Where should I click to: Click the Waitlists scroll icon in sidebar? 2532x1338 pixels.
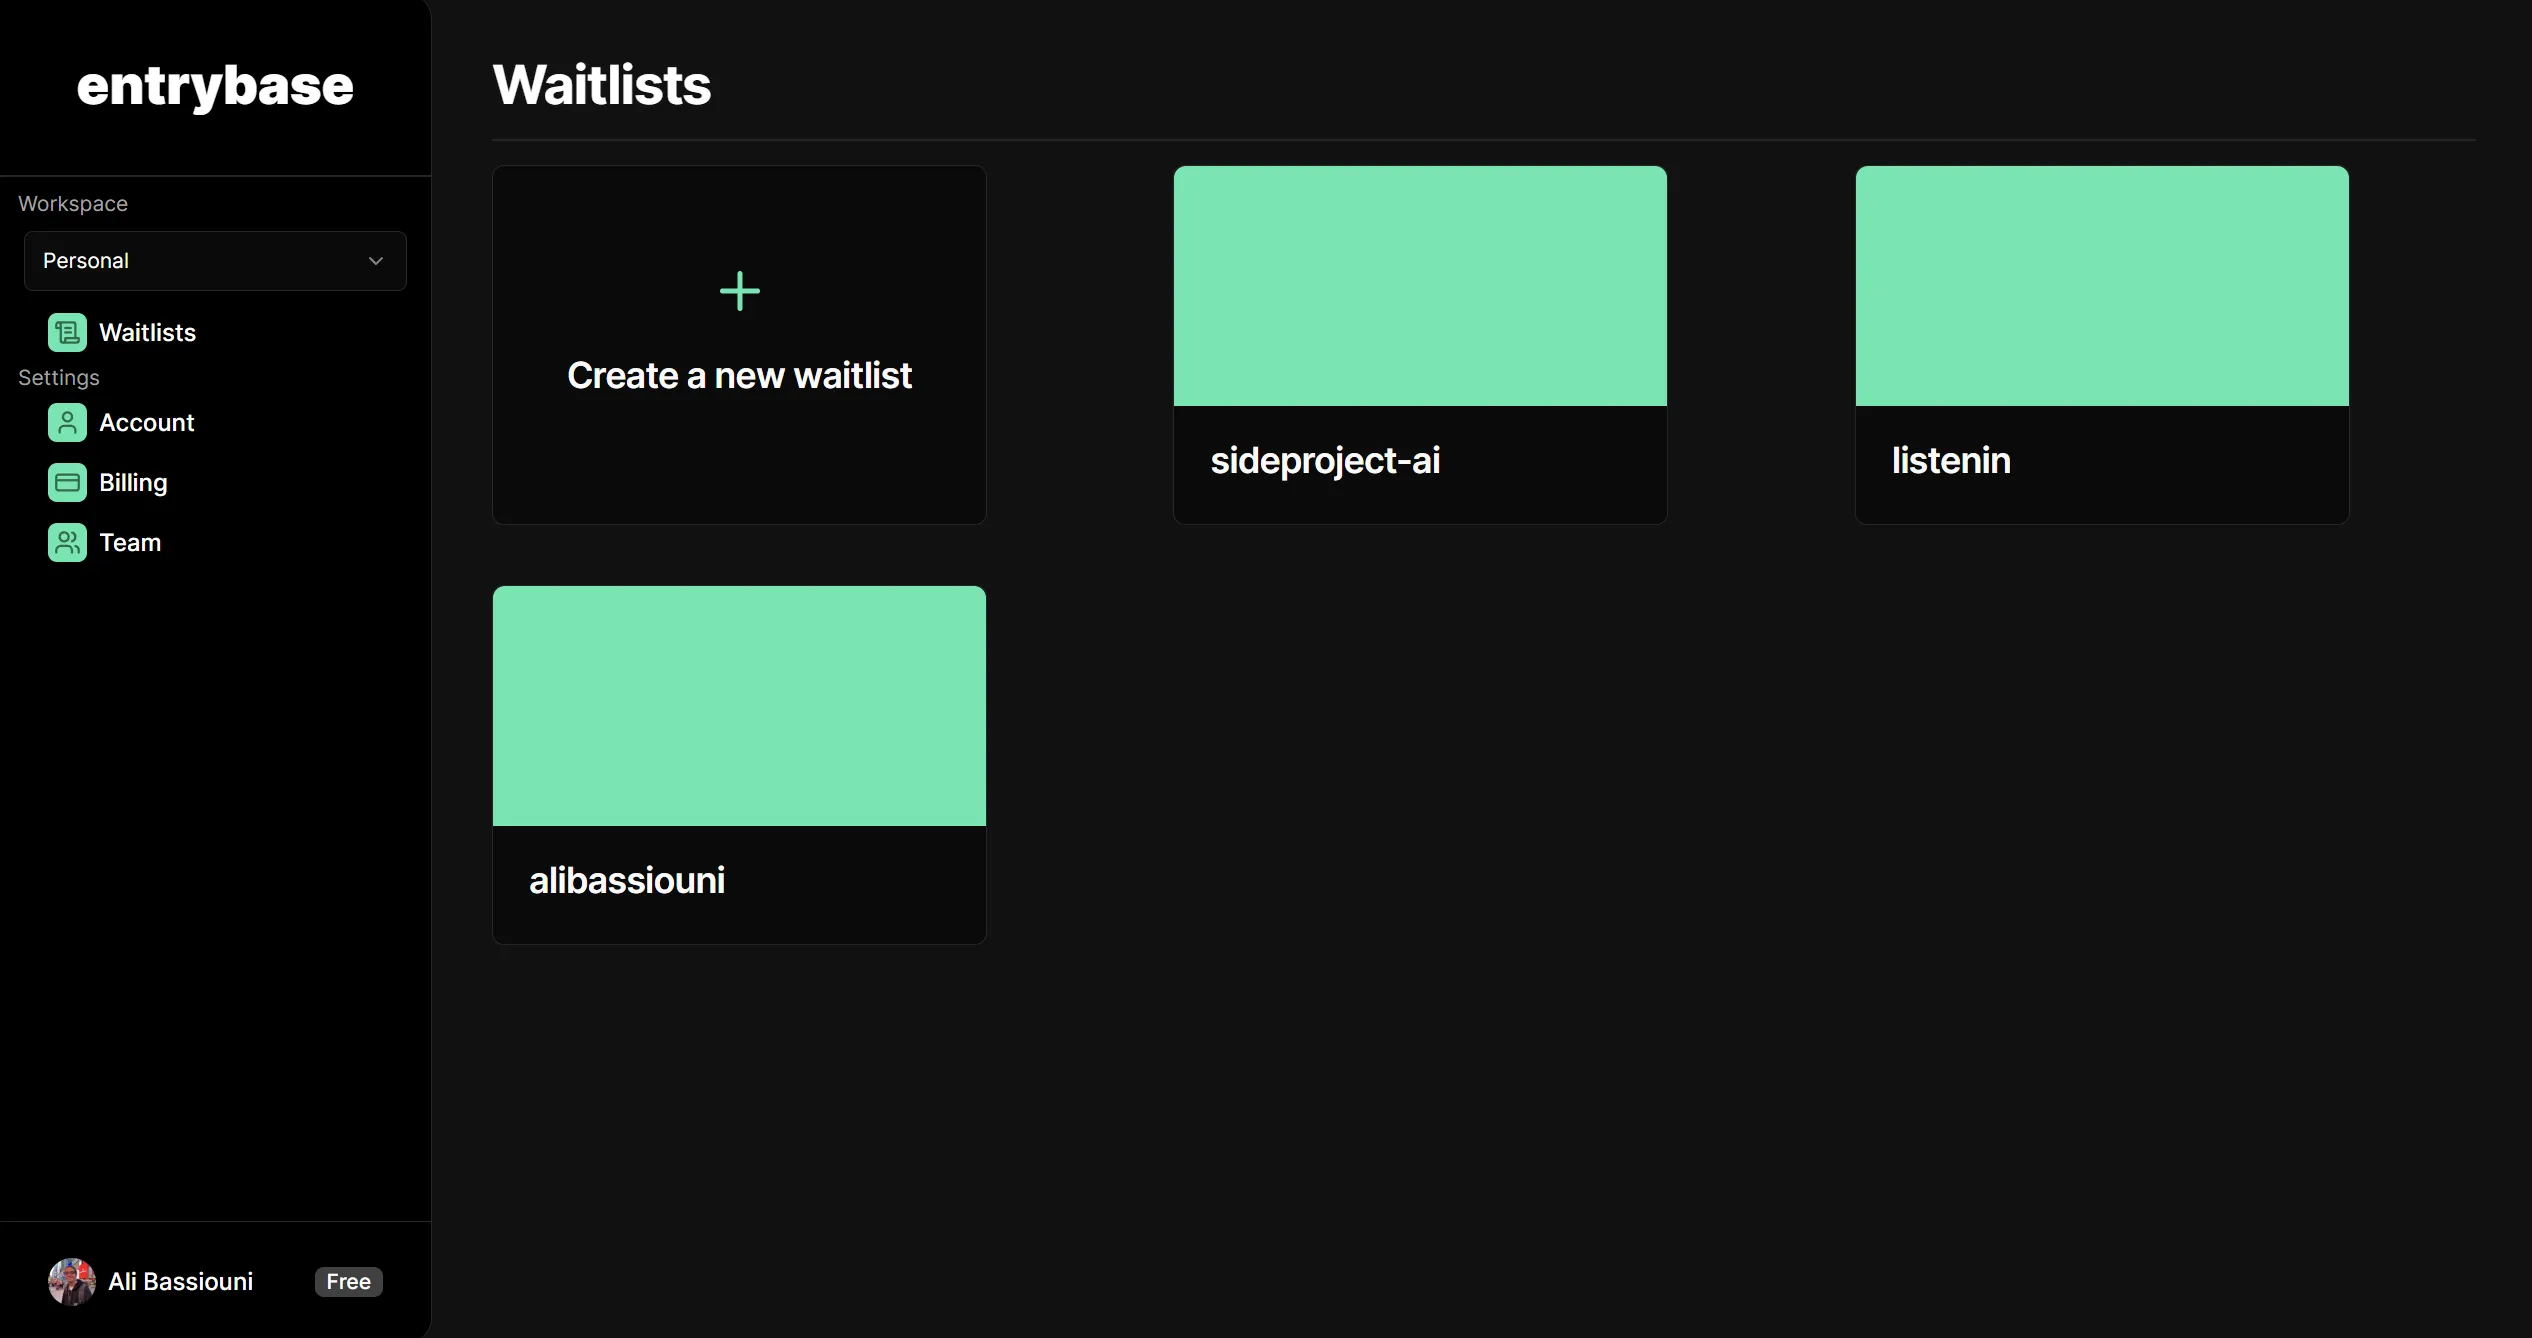(67, 332)
